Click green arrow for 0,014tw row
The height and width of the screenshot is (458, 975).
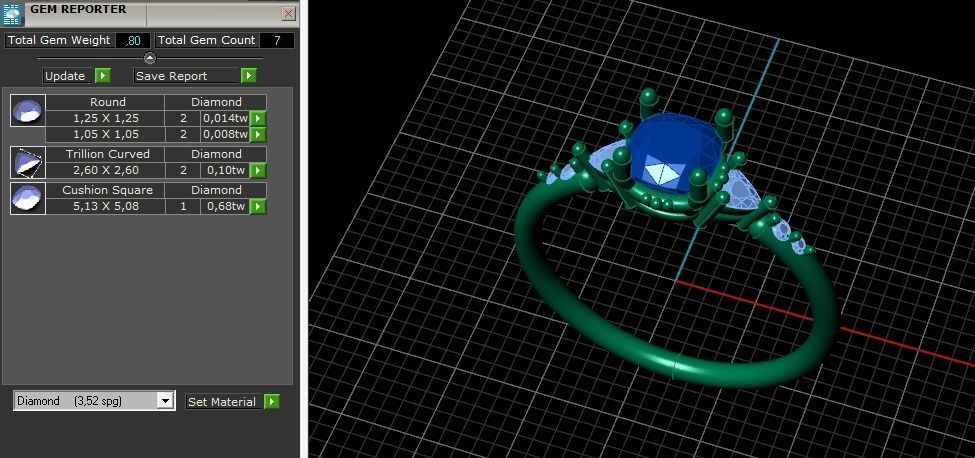257,118
